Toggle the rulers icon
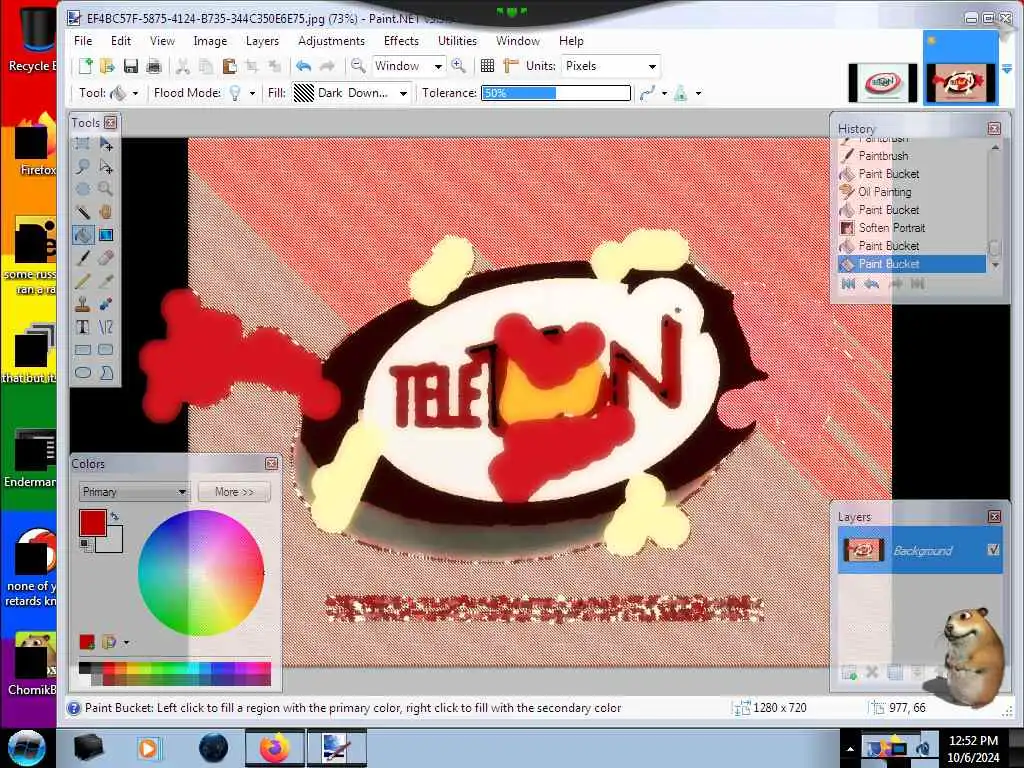This screenshot has width=1024, height=768. [511, 66]
